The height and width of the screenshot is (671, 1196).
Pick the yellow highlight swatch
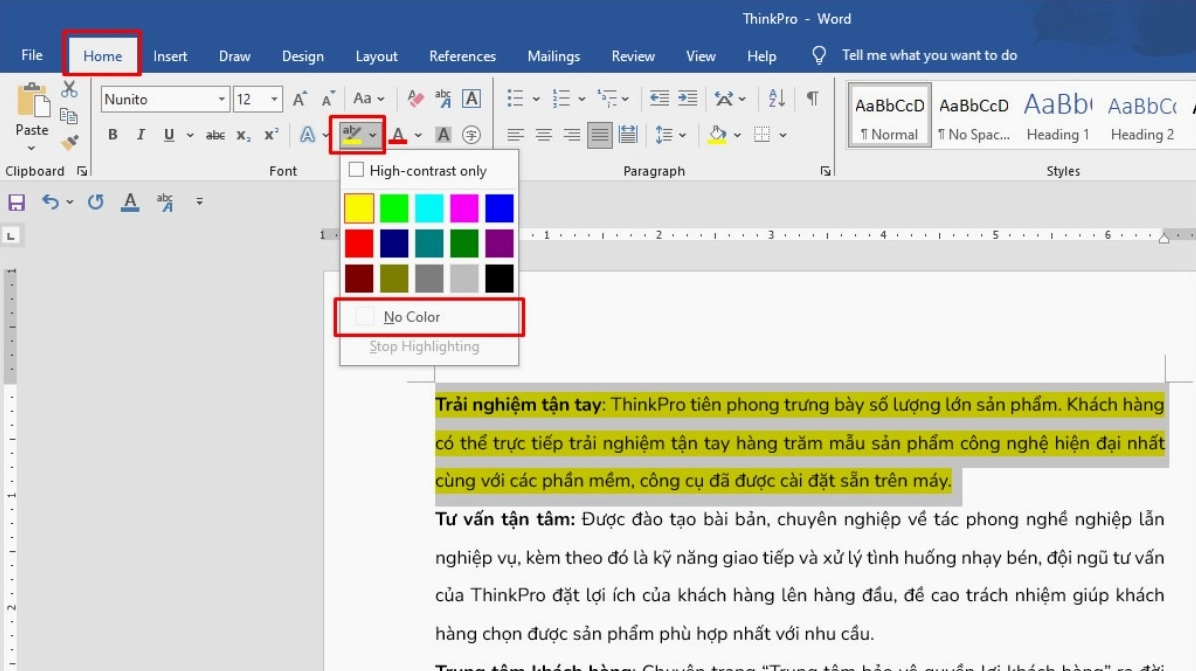click(x=359, y=208)
